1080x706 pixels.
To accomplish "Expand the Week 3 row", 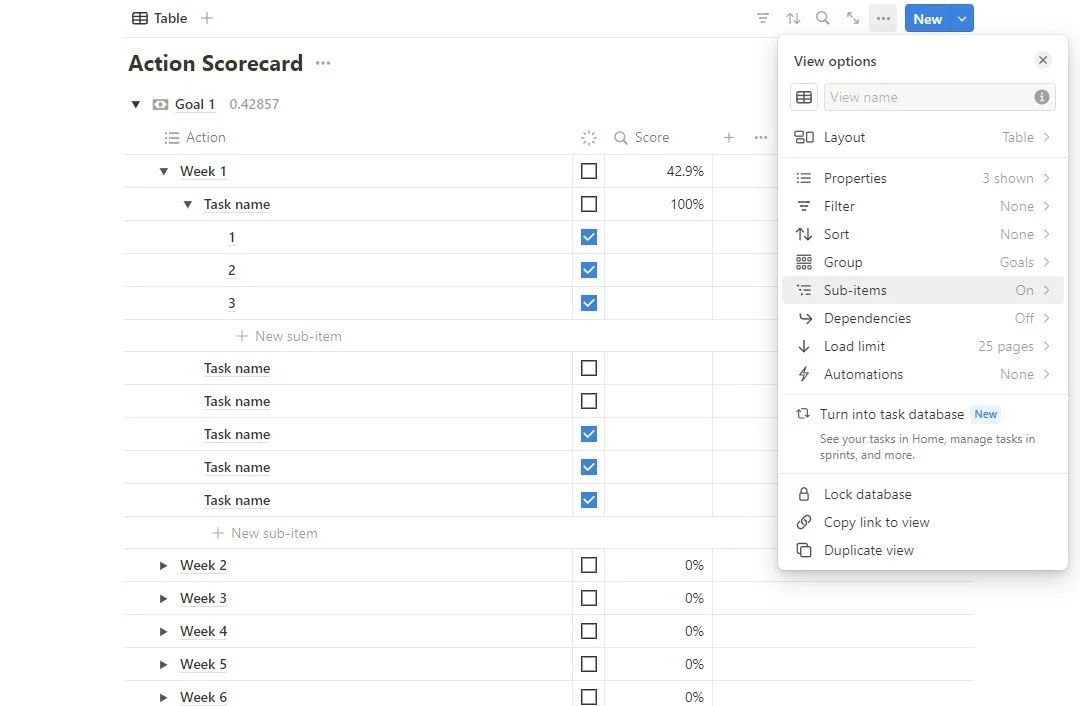I will (164, 597).
